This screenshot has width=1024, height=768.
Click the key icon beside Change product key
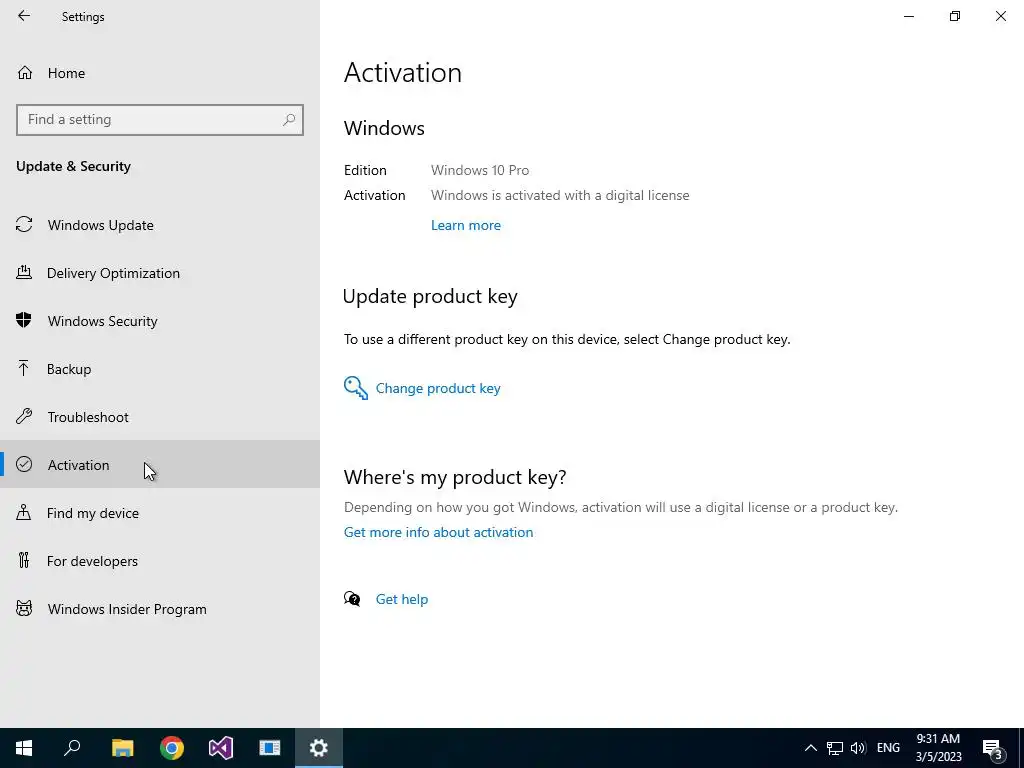point(356,388)
